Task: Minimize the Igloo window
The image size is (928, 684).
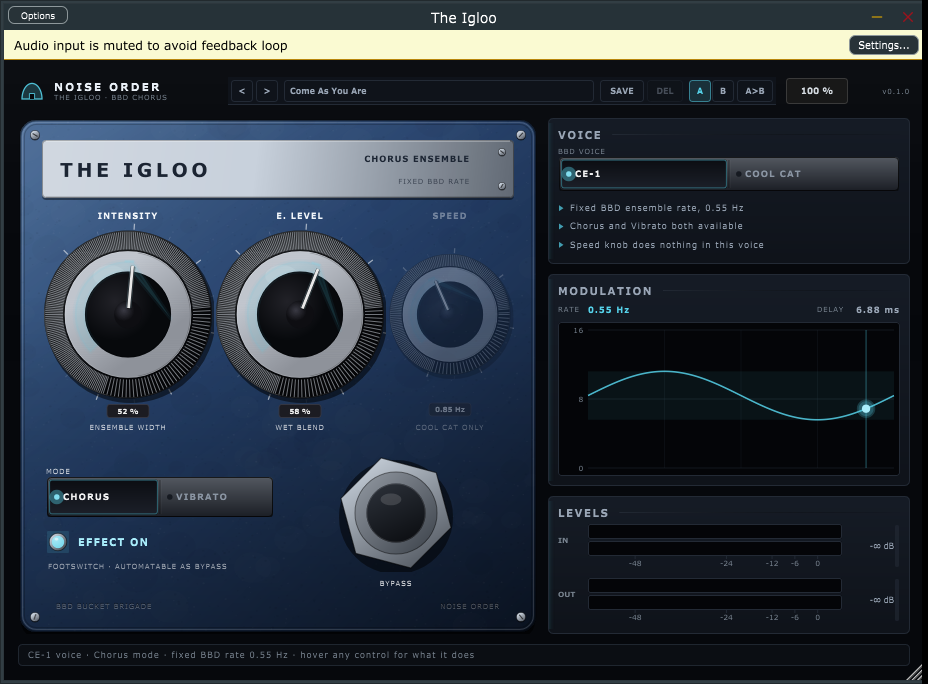Action: pyautogui.click(x=877, y=17)
